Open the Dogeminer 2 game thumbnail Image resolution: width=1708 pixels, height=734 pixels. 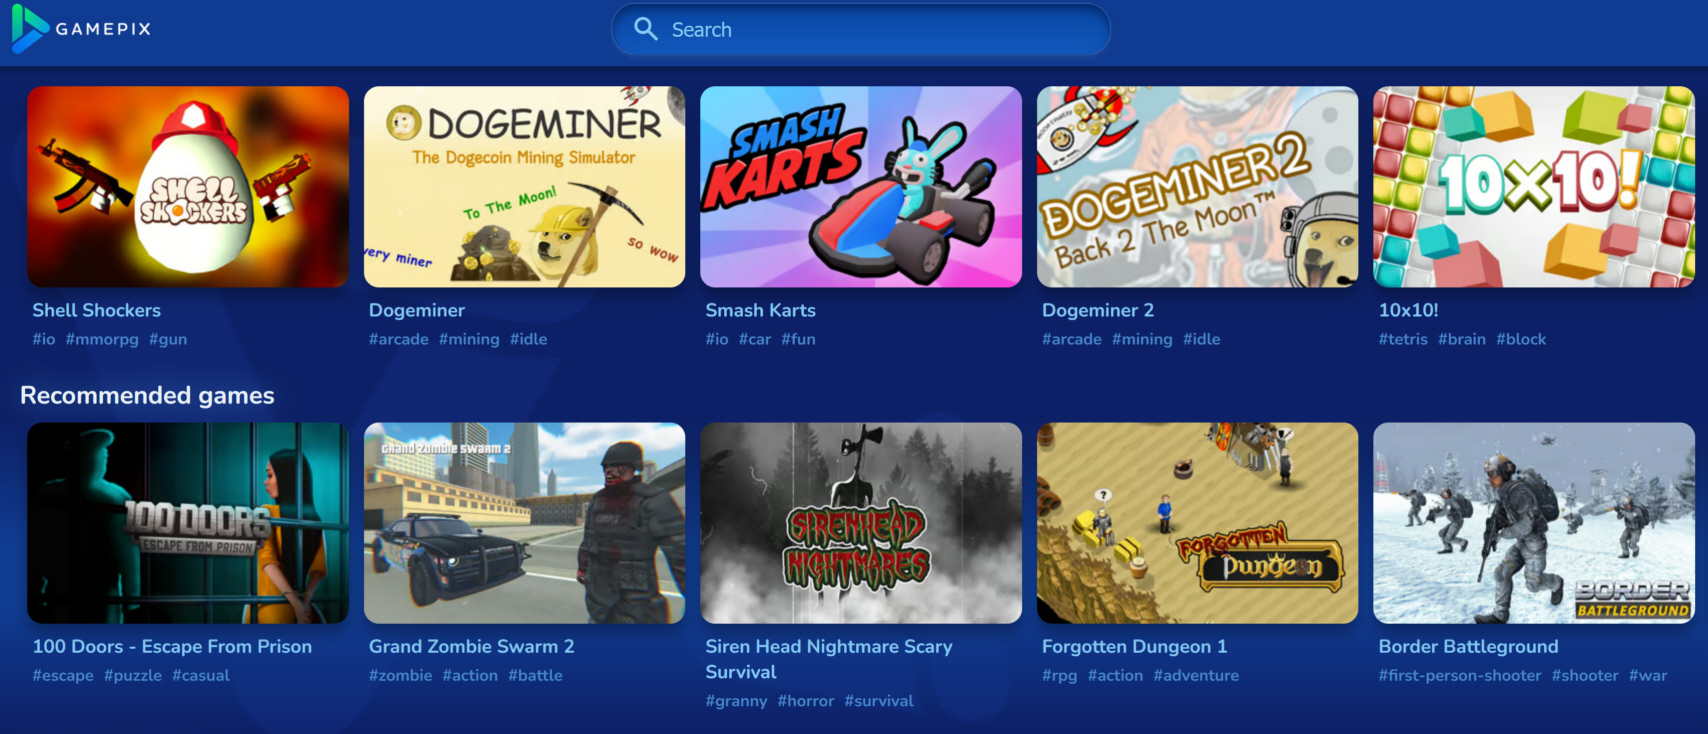pos(1198,187)
